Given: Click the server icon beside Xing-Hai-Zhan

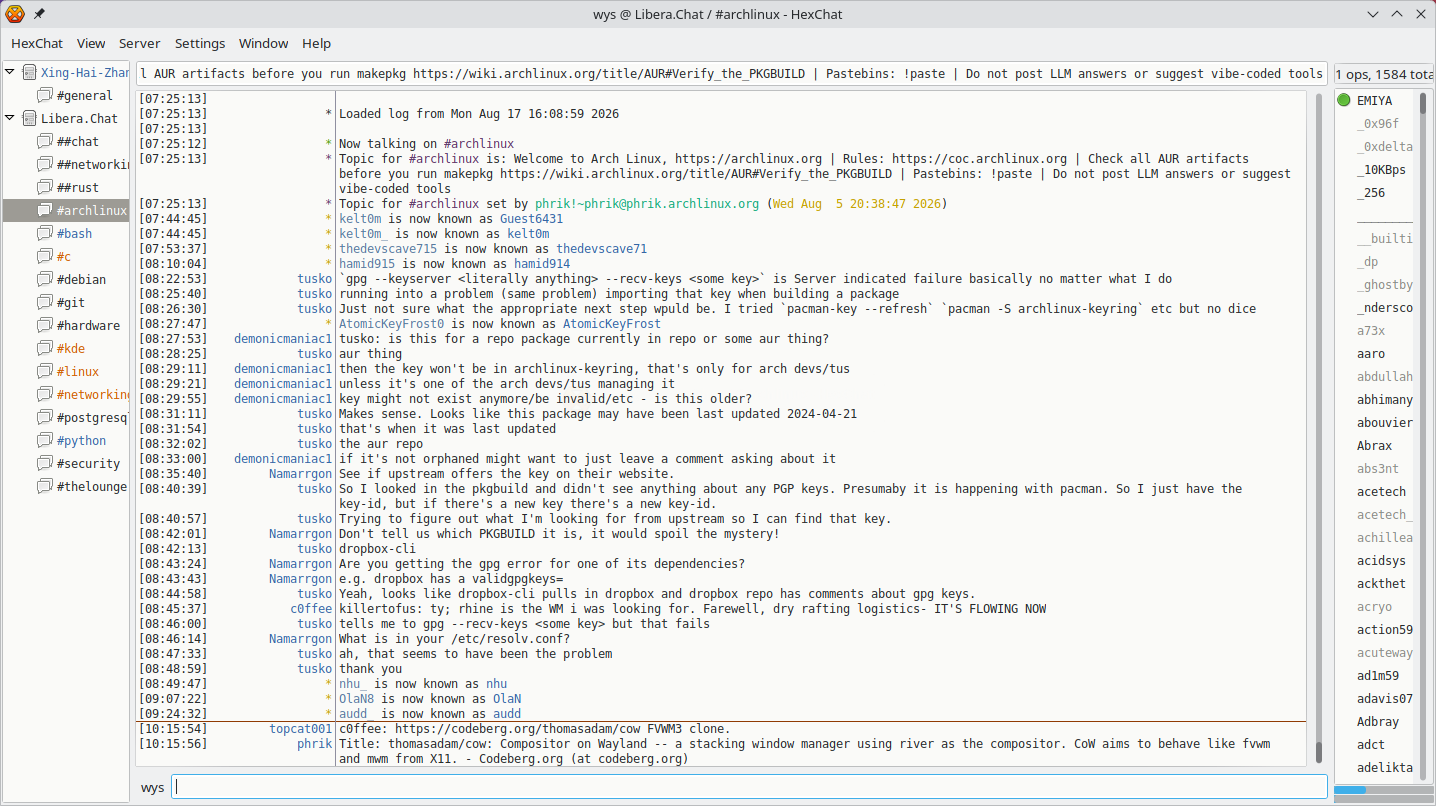Looking at the screenshot, I should coord(29,72).
